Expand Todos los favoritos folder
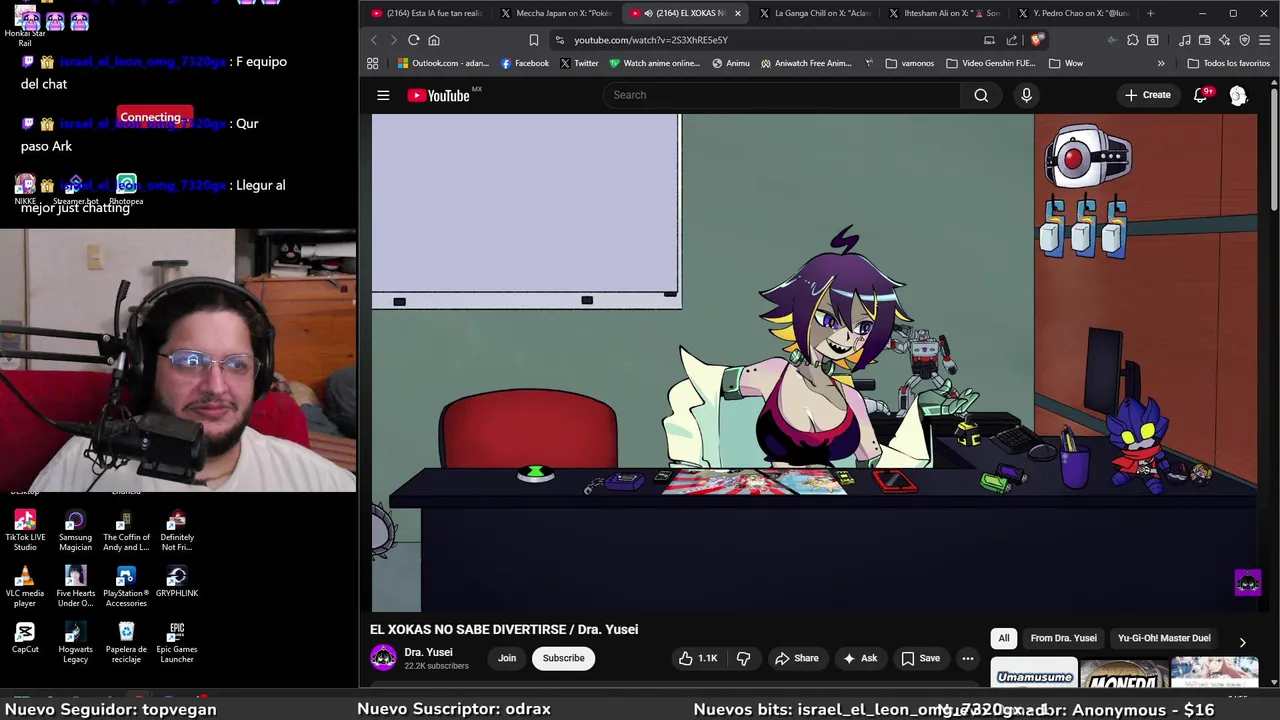 click(1228, 63)
